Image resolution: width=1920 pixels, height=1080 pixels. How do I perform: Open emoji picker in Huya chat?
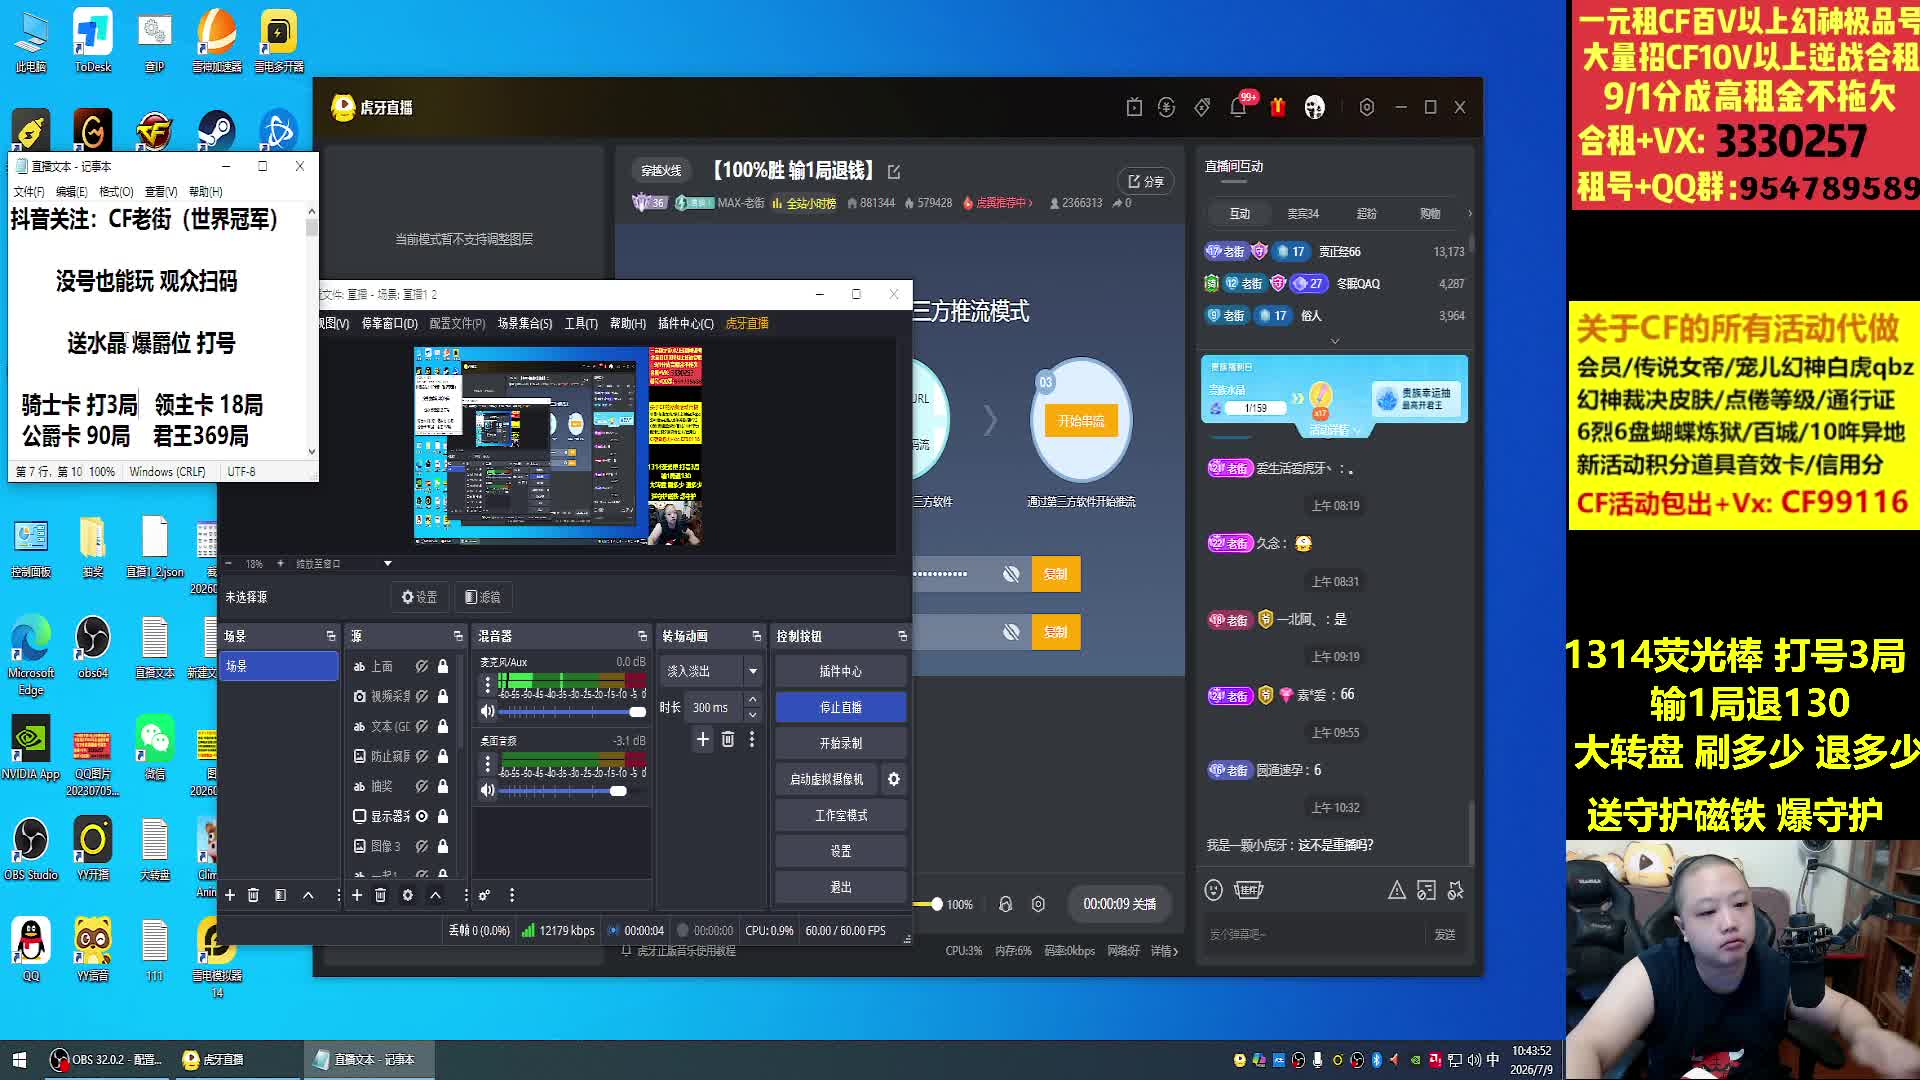click(1213, 890)
